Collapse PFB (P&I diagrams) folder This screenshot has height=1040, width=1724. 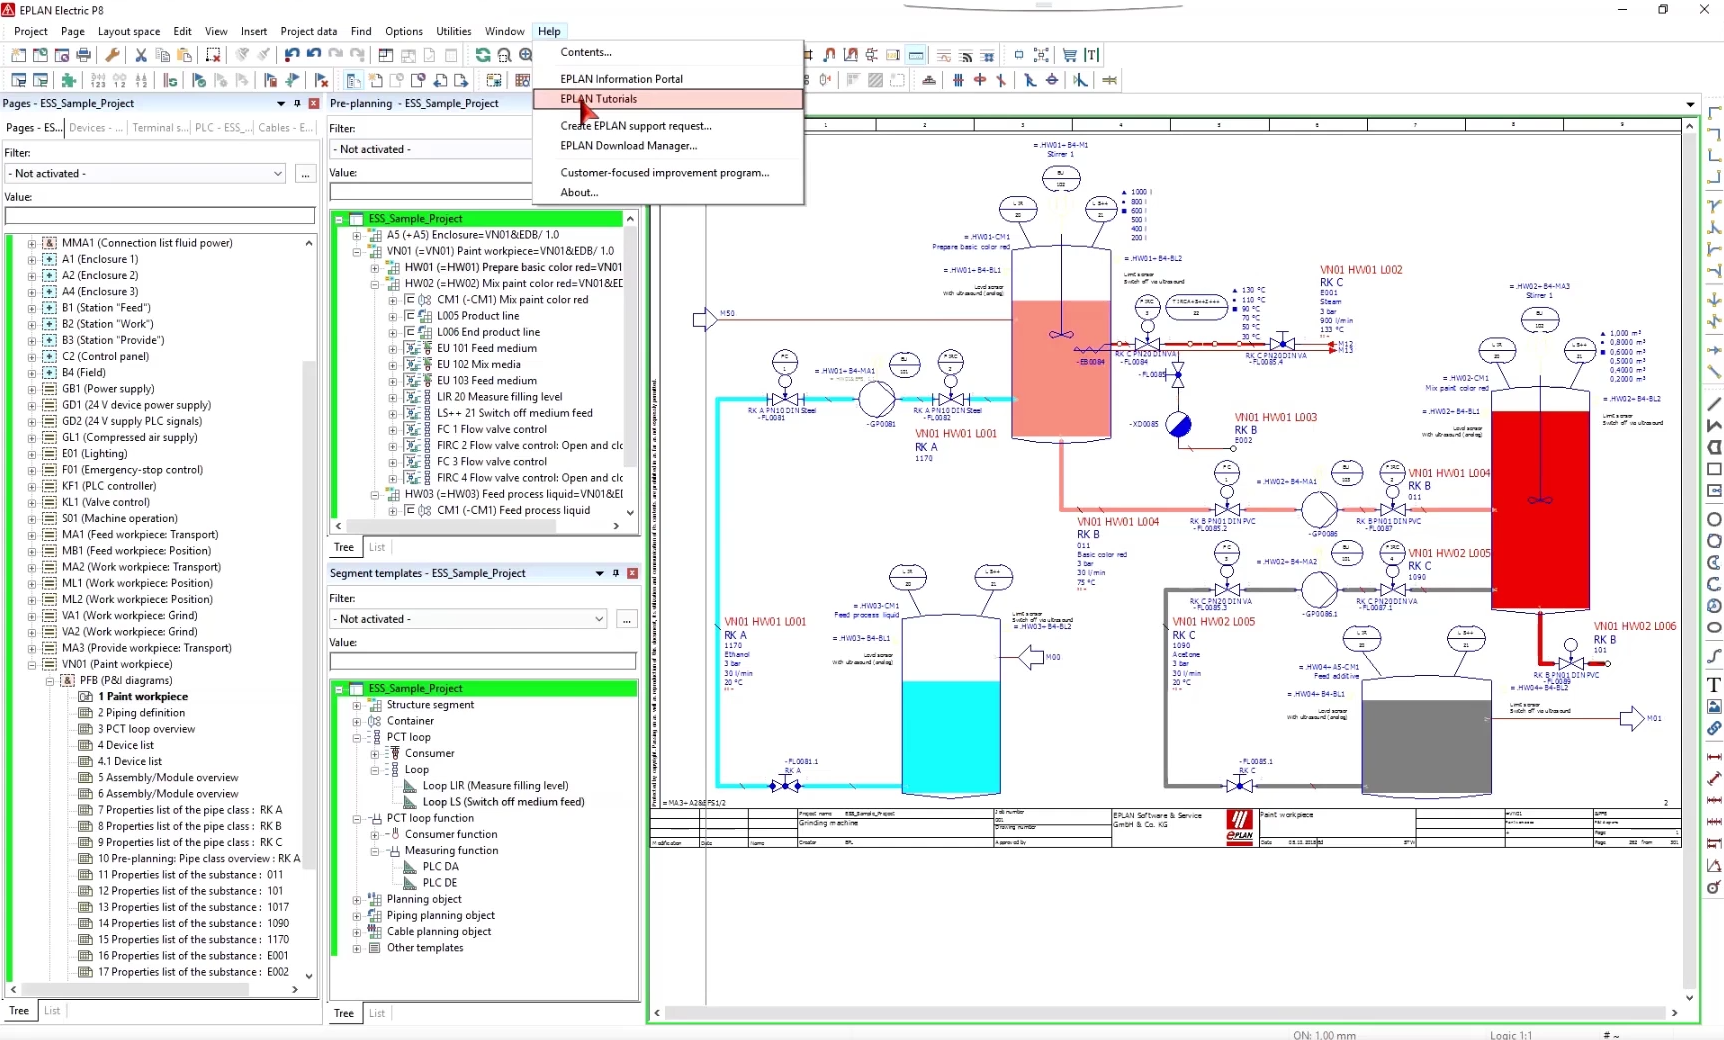(50, 680)
